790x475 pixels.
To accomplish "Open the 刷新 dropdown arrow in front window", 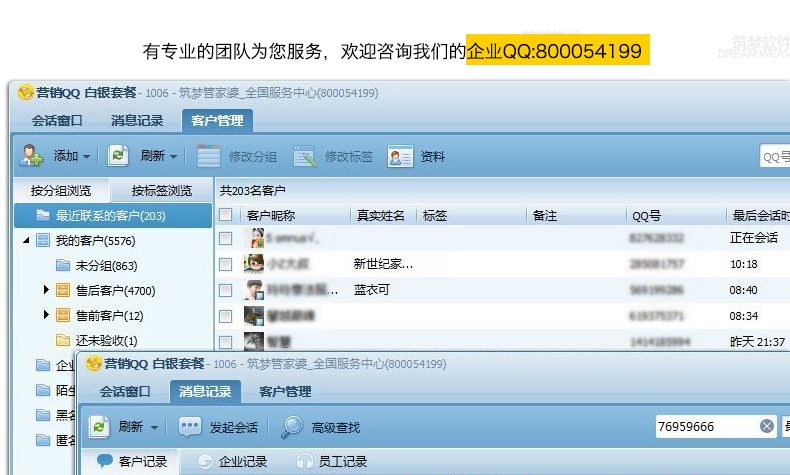I will click(x=154, y=428).
